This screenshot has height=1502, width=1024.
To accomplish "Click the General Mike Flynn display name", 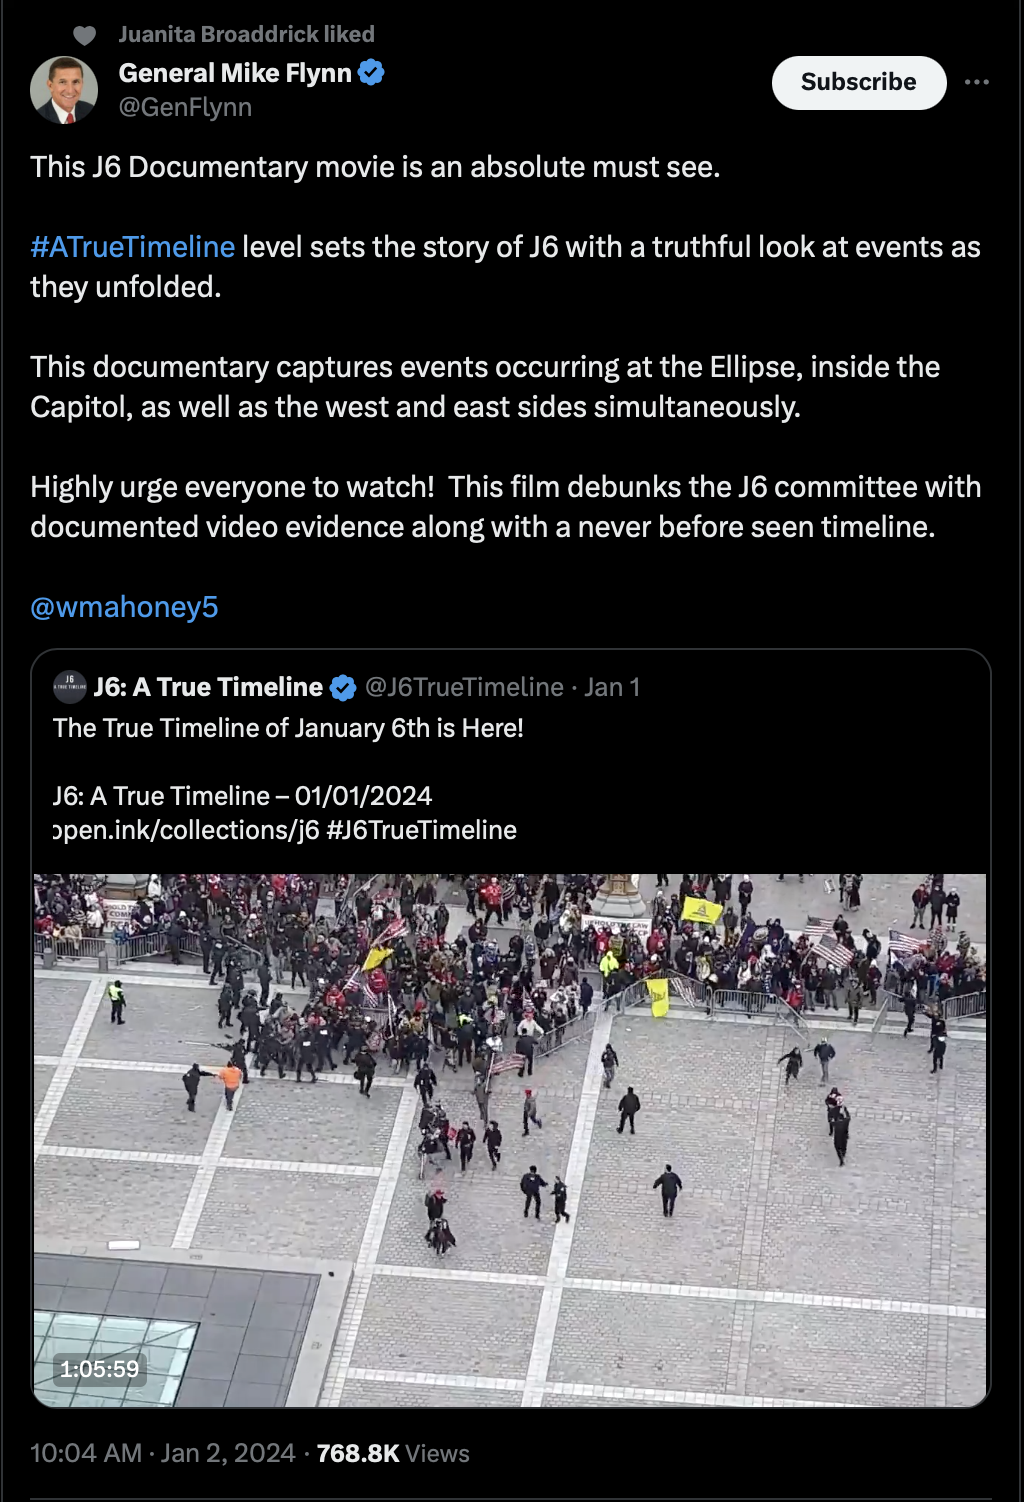I will pos(235,73).
